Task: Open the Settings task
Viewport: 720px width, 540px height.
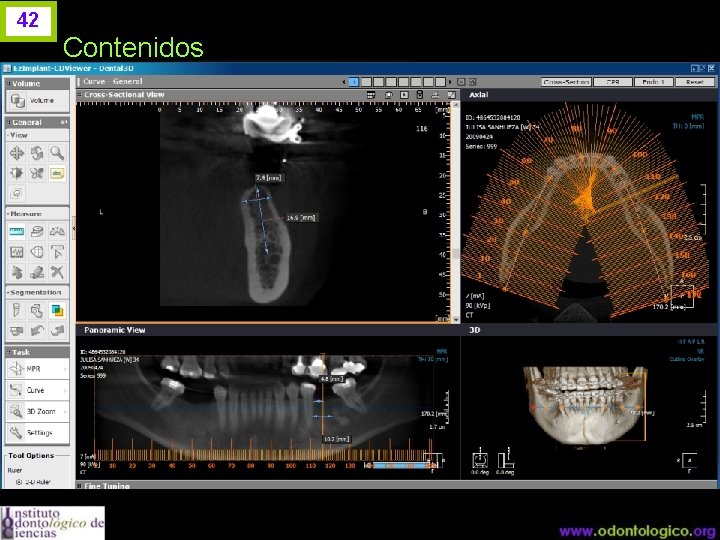Action: [x=37, y=432]
